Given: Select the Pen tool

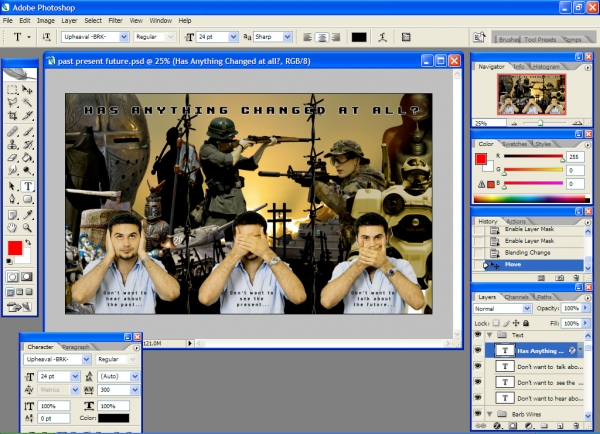Looking at the screenshot, I should click(x=12, y=199).
